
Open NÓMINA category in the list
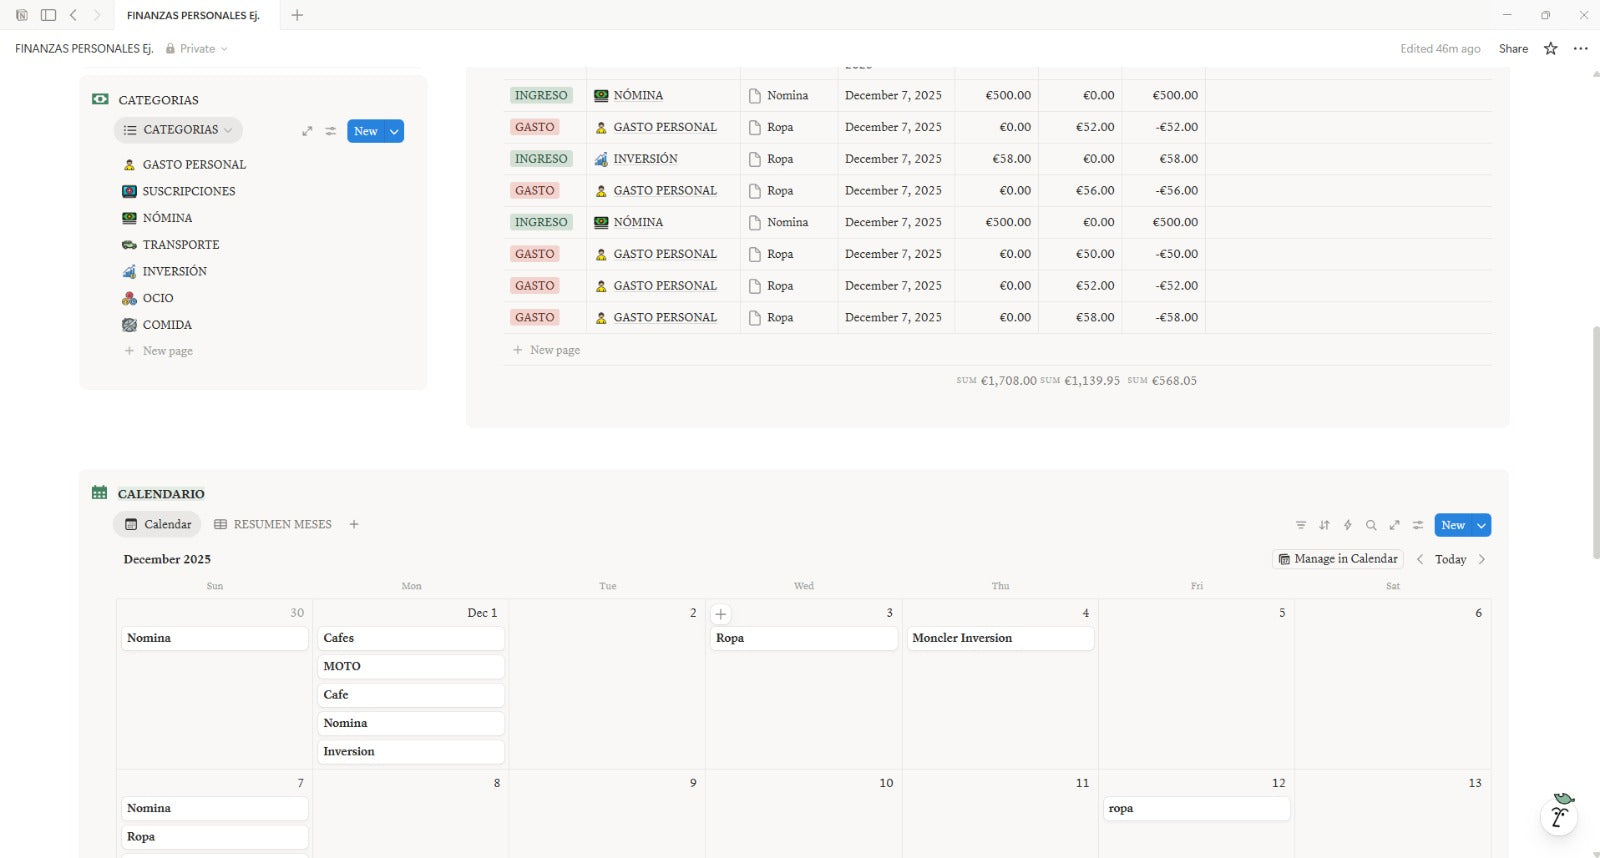tap(167, 218)
